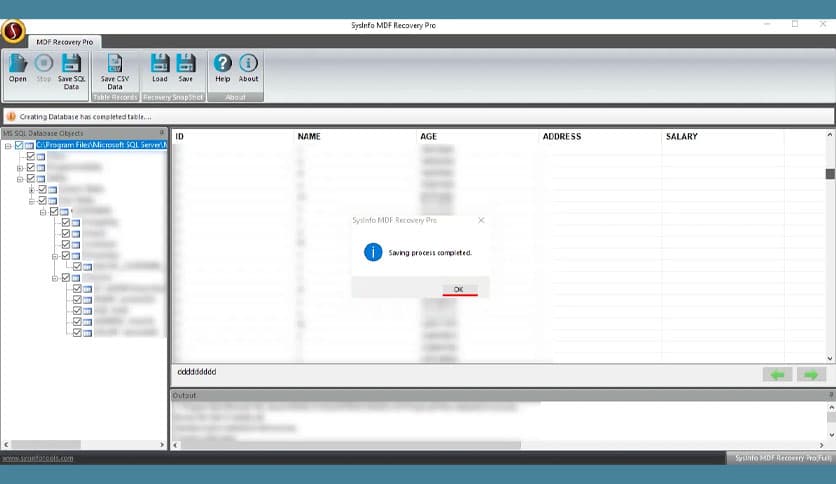Click the tree panel scroll-right arrow
This screenshot has height=484, width=836.
[x=162, y=444]
